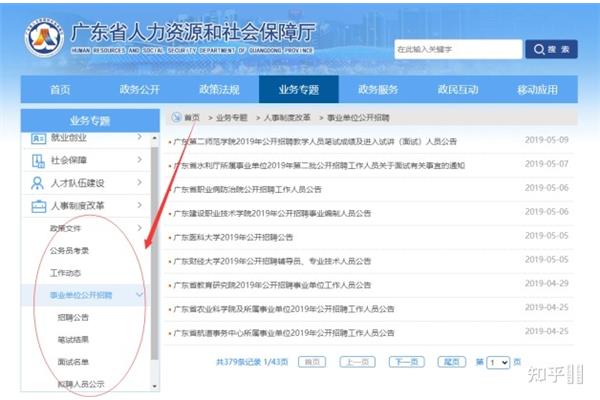The width and height of the screenshot is (600, 400).
Task: Select the 业务专题 navigation tab
Action: 299,90
